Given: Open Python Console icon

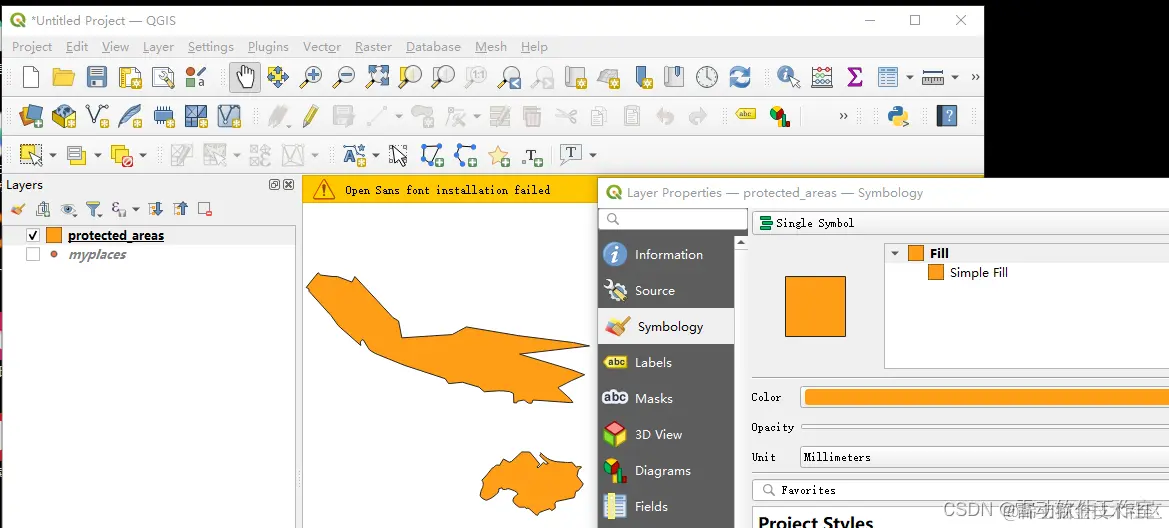Looking at the screenshot, I should tap(898, 116).
